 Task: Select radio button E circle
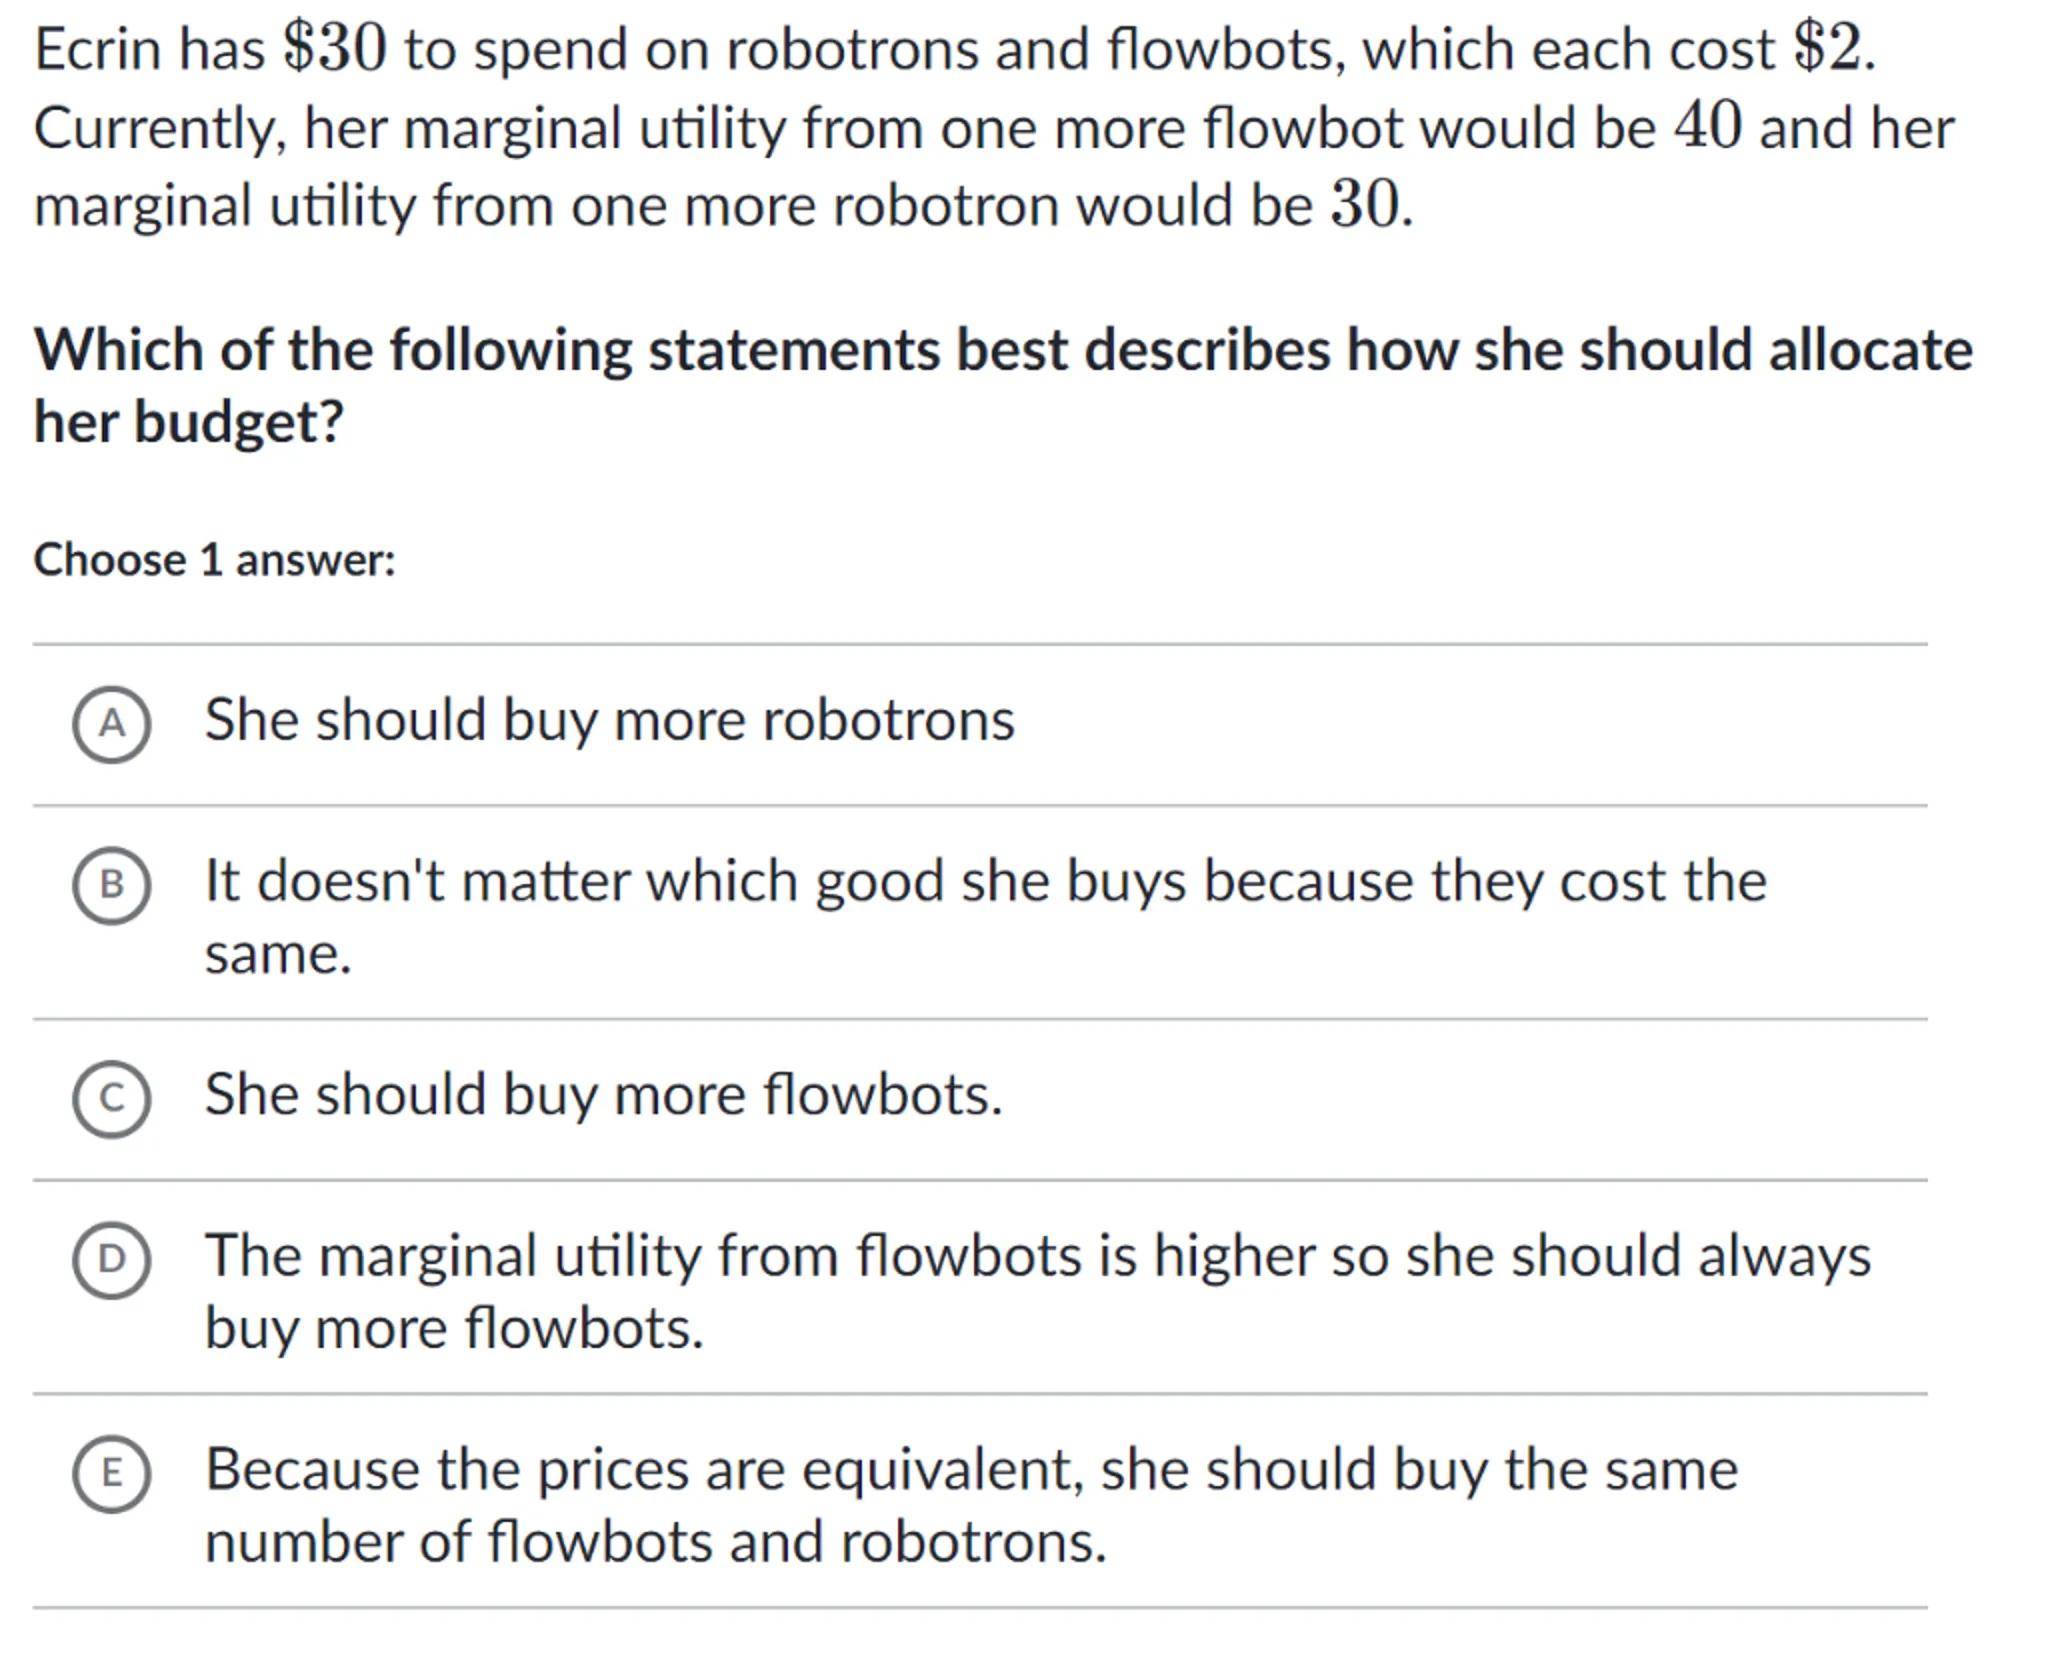[111, 1473]
